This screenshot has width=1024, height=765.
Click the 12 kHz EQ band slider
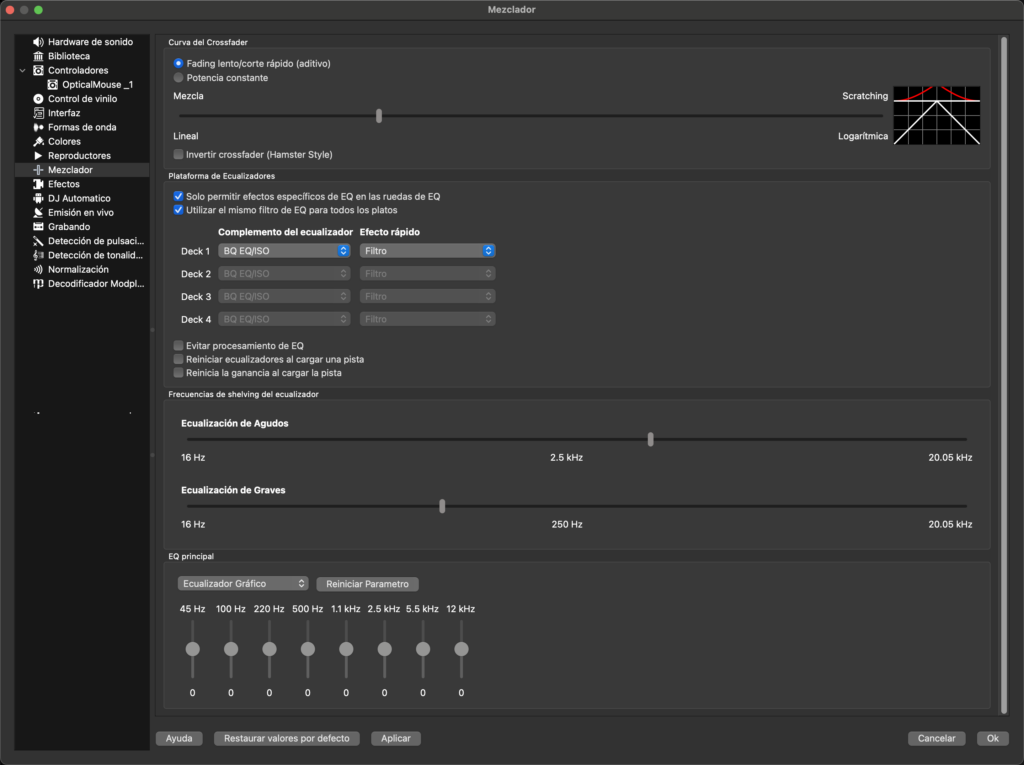coord(462,649)
